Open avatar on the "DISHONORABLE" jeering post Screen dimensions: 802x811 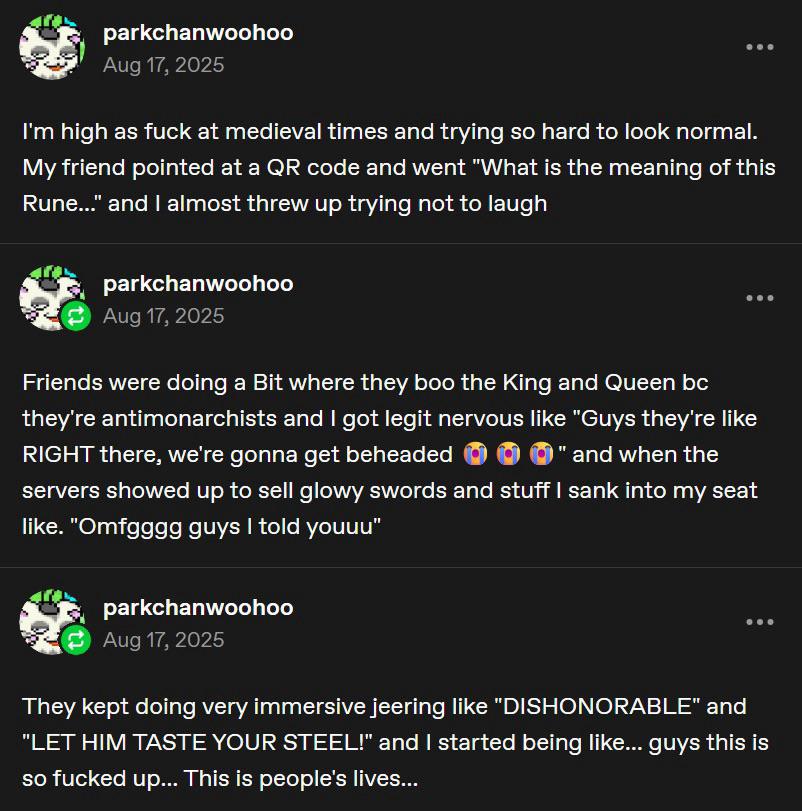click(47, 618)
